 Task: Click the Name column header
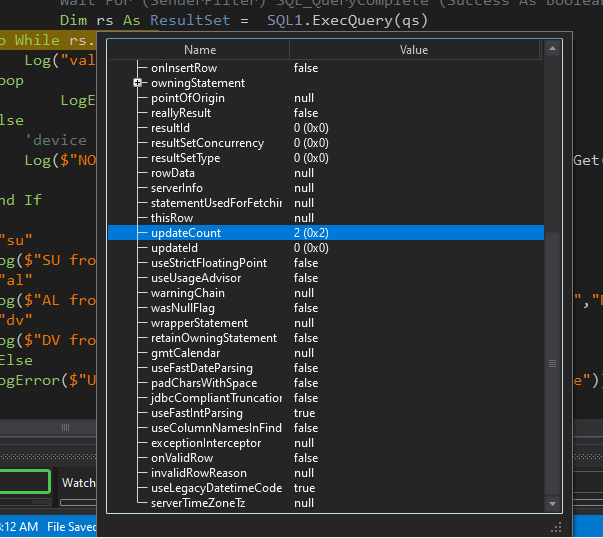pyautogui.click(x=200, y=50)
